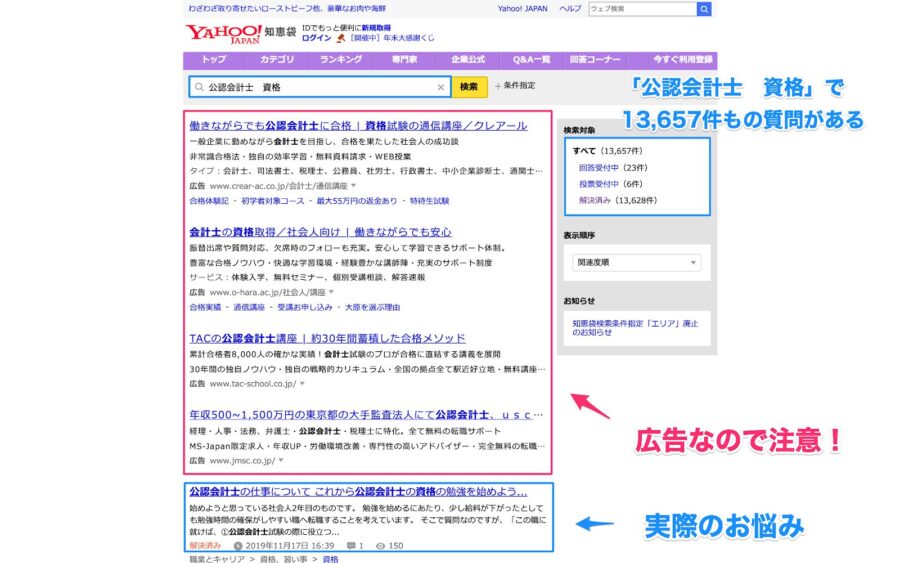Click the 大原を選ぶ理由 sitelink
This screenshot has height=563, width=900.
click(x=372, y=307)
